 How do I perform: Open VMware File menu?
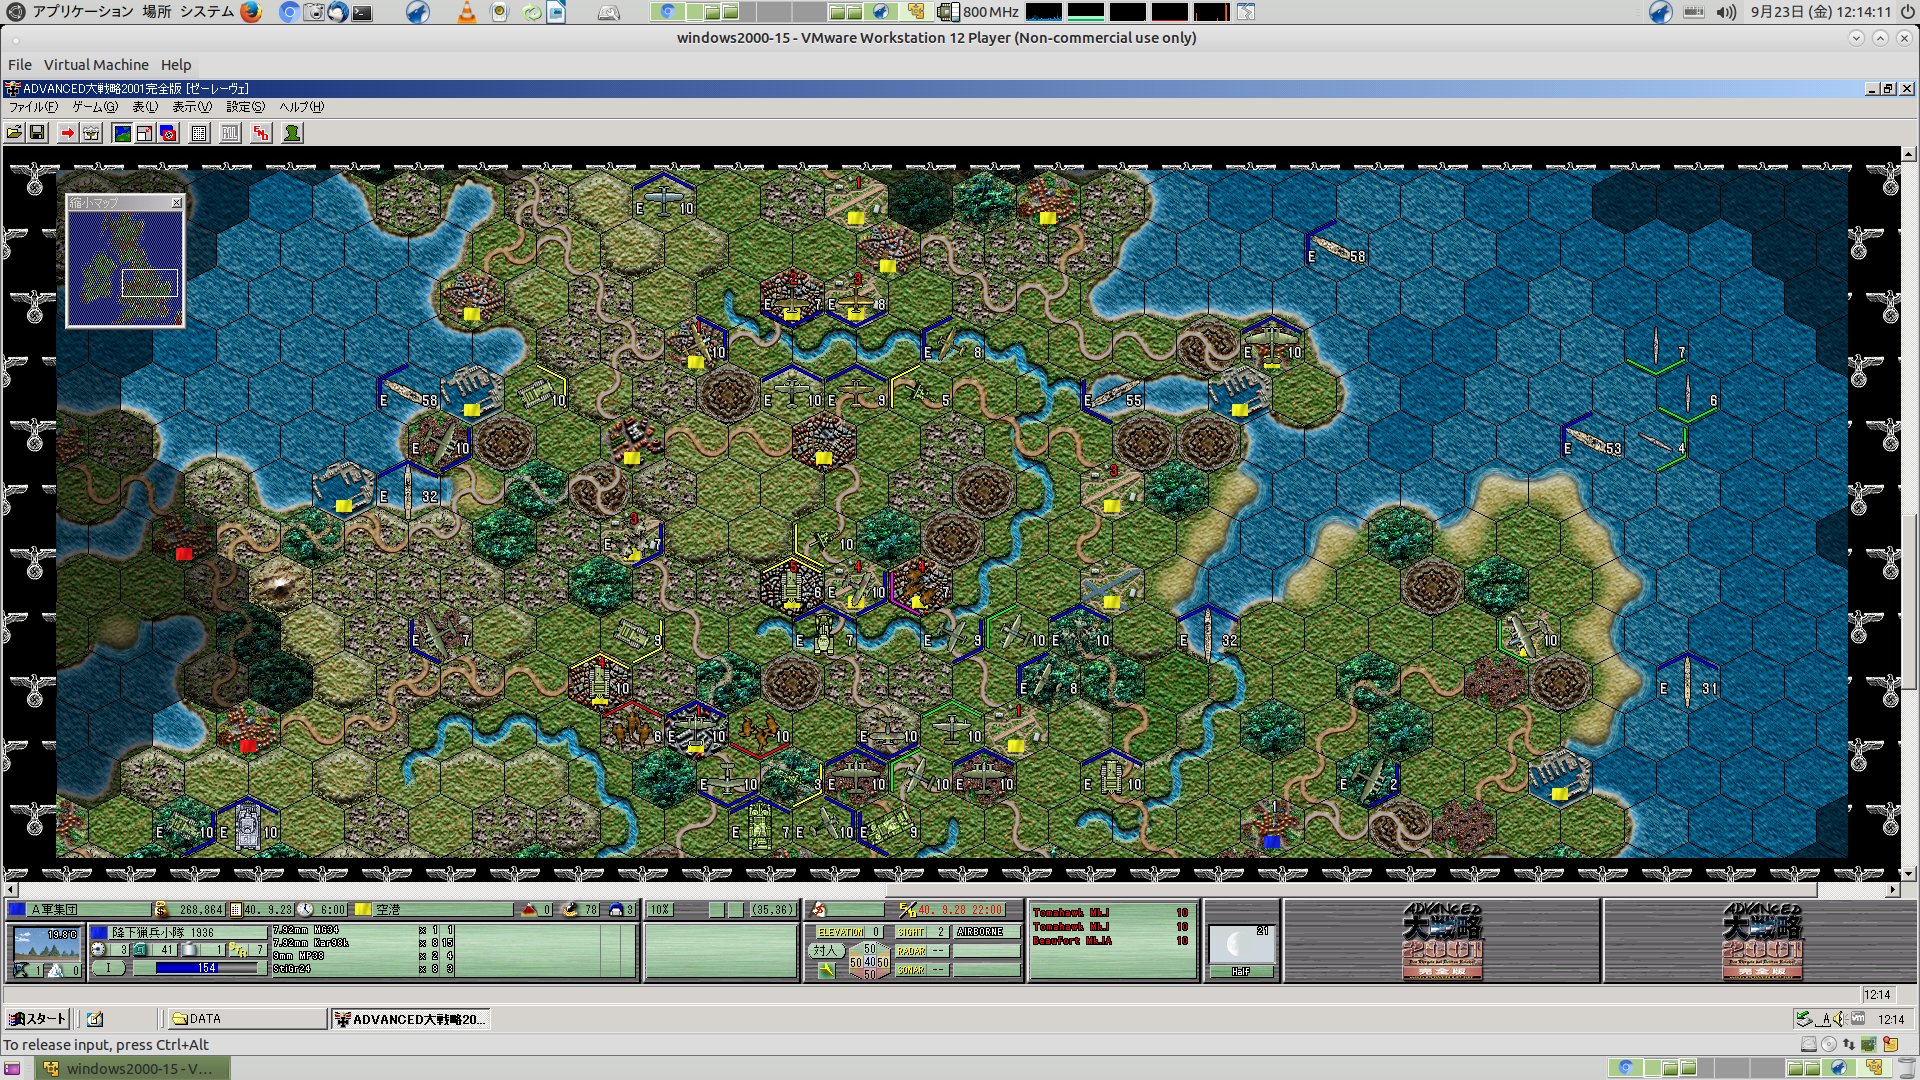(20, 65)
